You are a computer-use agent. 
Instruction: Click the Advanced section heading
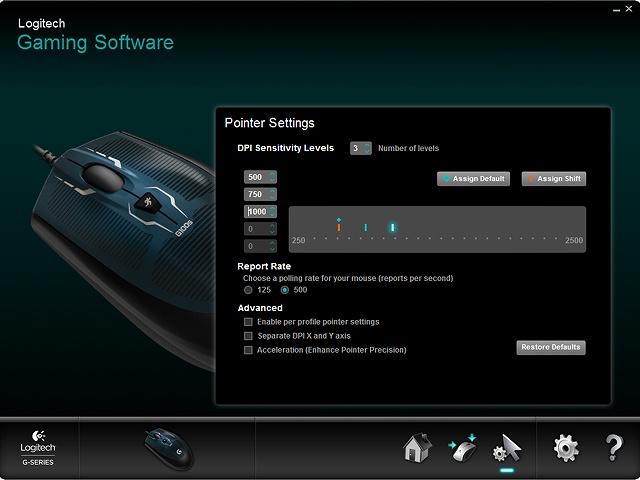tap(260, 308)
